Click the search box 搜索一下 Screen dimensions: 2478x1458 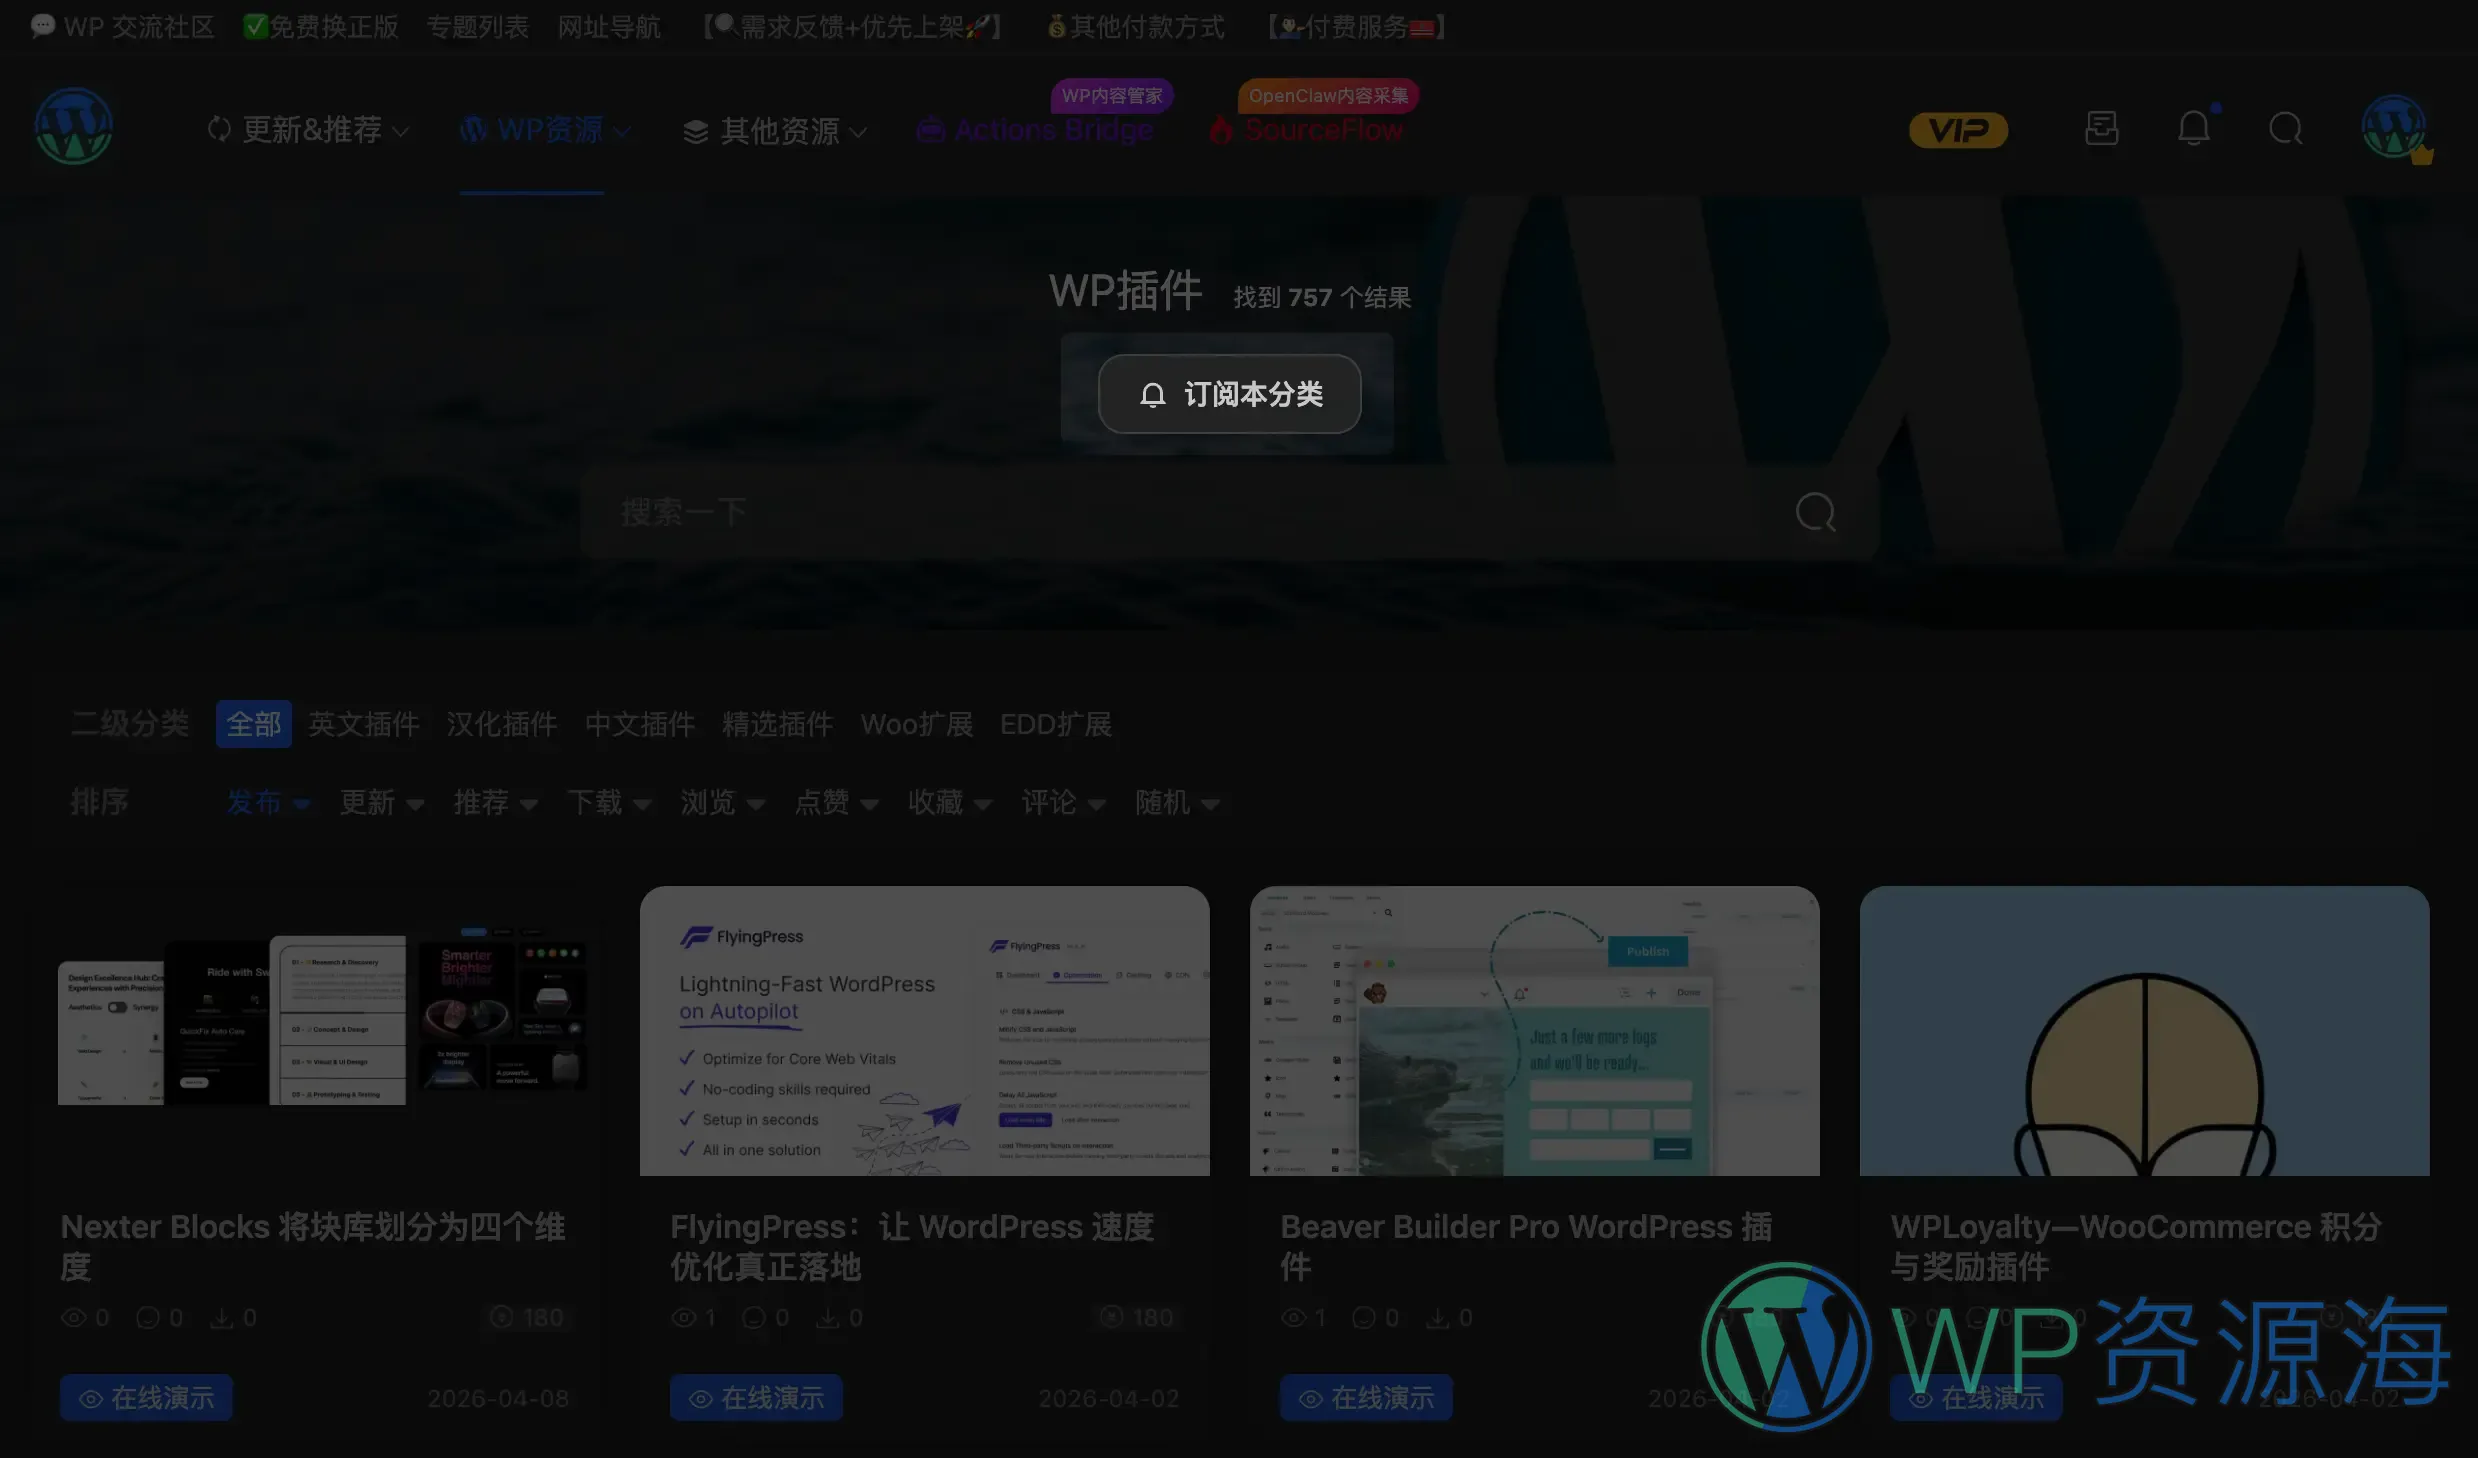pyautogui.click(x=1229, y=513)
